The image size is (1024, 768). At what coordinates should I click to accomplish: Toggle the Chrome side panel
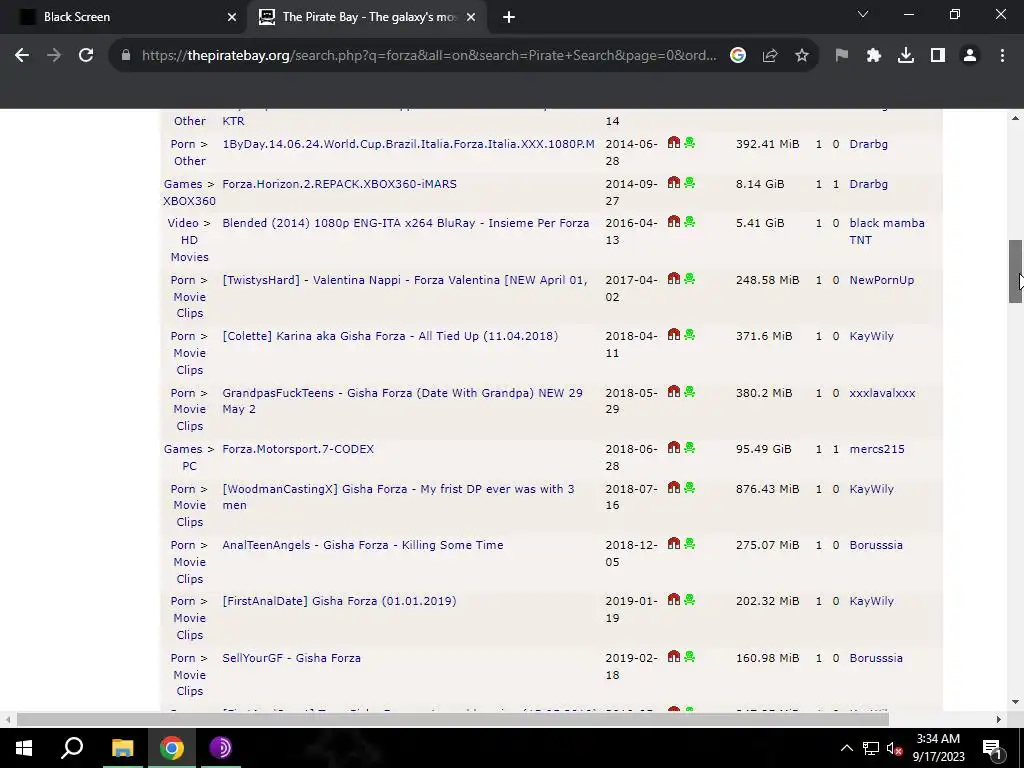point(938,56)
